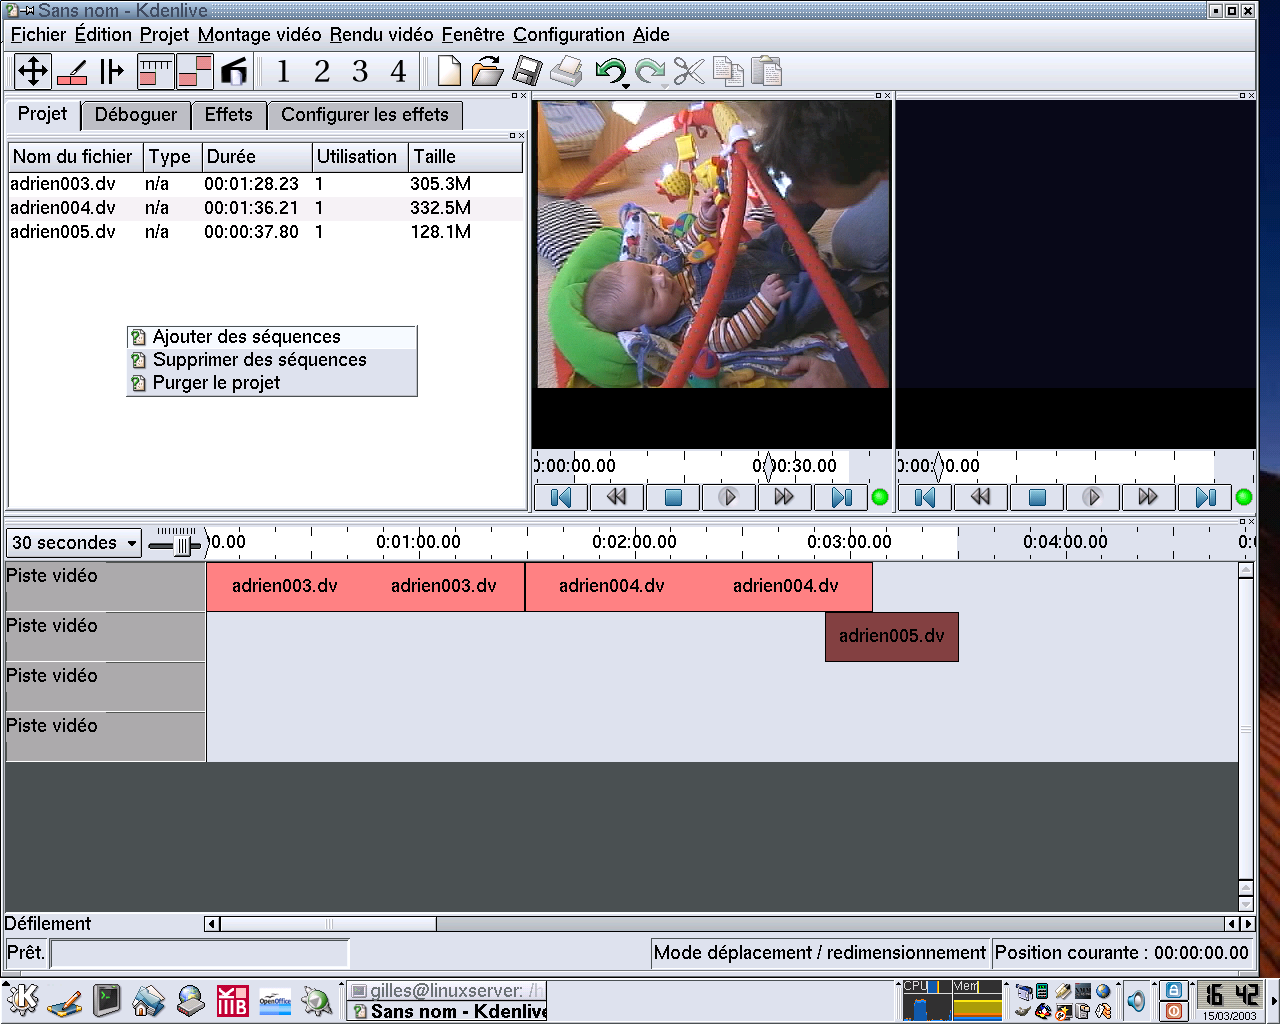Toggle snap to frame ruler button
The width and height of the screenshot is (1280, 1024).
click(155, 72)
